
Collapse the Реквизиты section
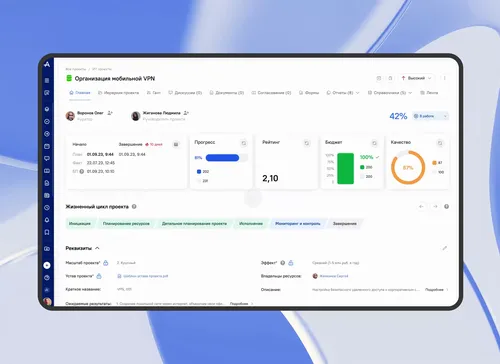click(97, 248)
